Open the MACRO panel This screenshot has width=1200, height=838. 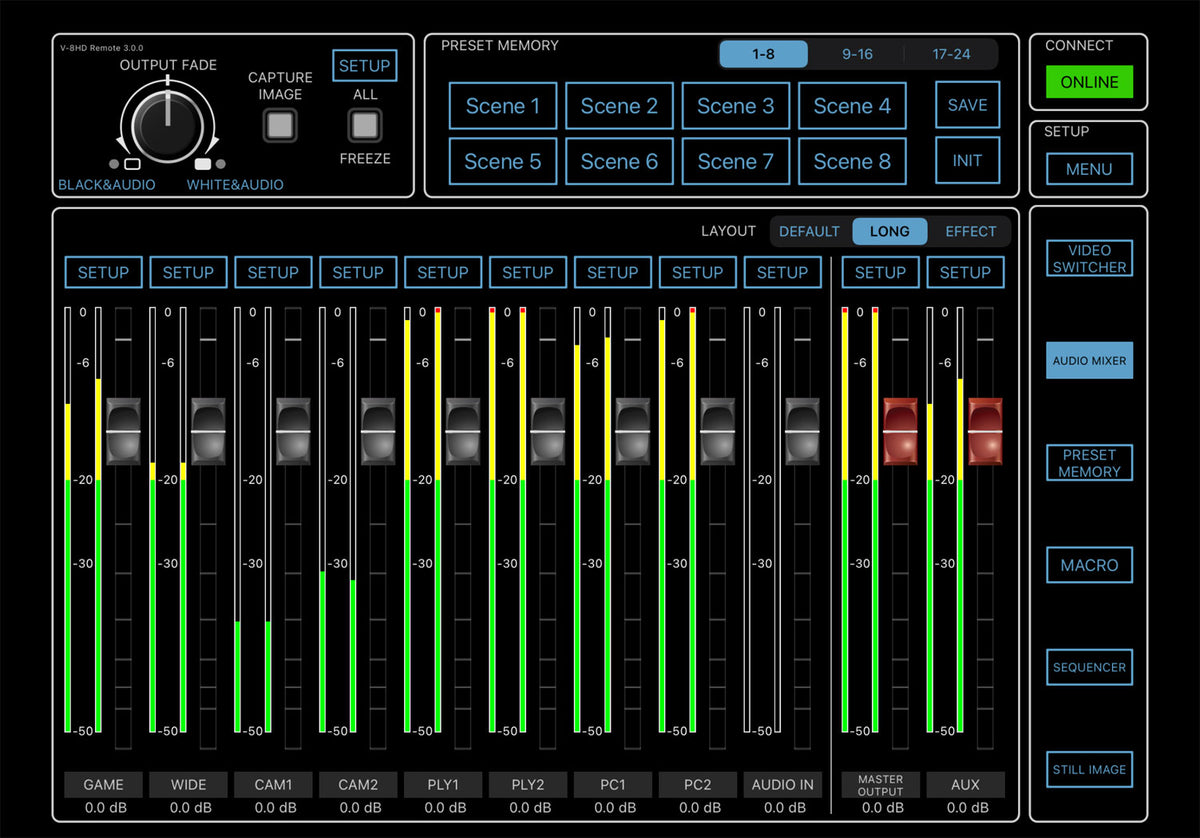pos(1089,565)
